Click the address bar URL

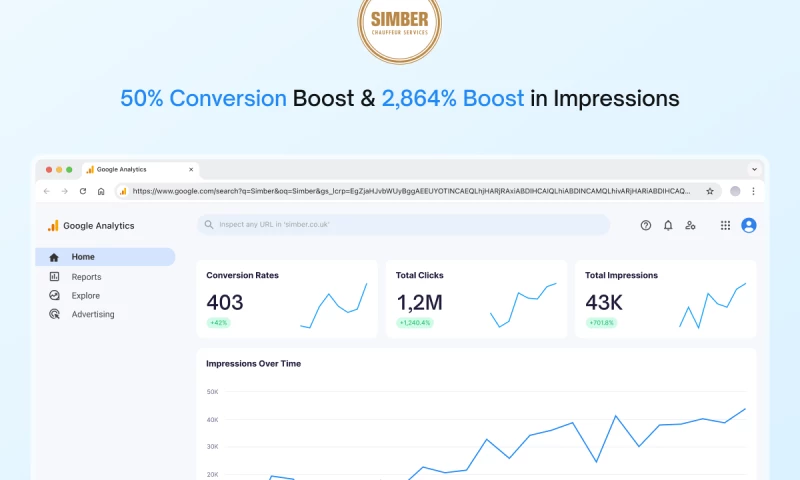411,191
